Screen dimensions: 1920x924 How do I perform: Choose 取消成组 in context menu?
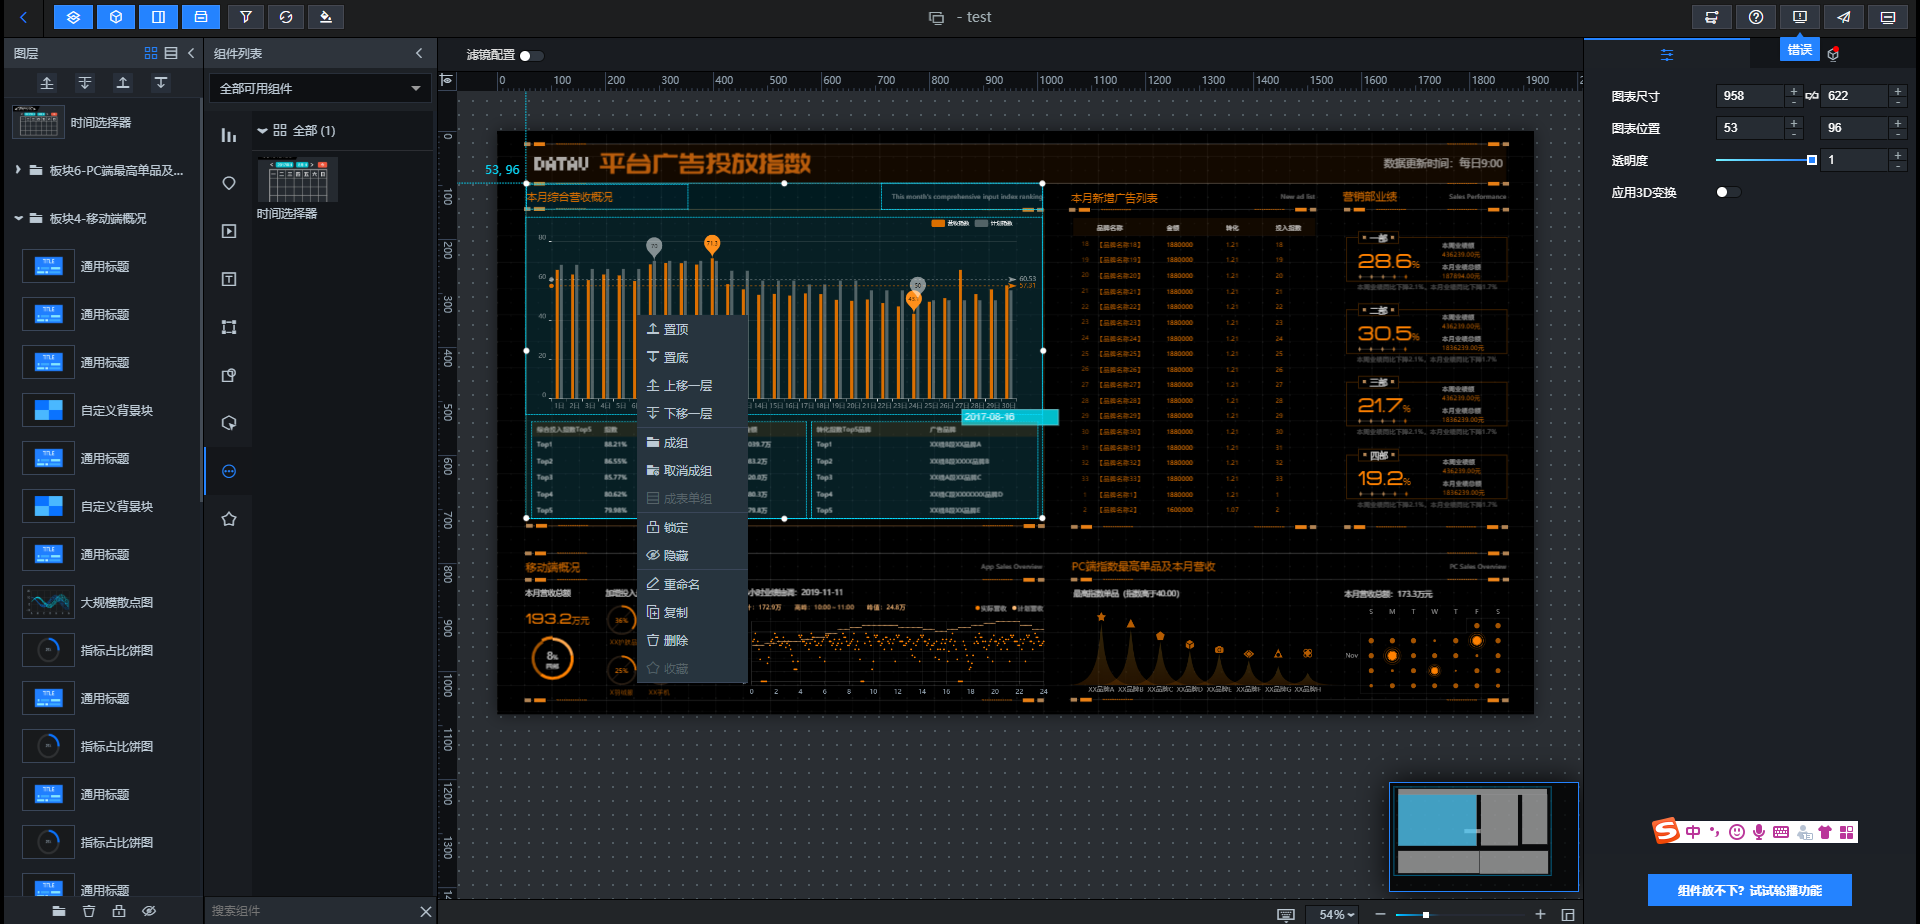[x=692, y=470]
